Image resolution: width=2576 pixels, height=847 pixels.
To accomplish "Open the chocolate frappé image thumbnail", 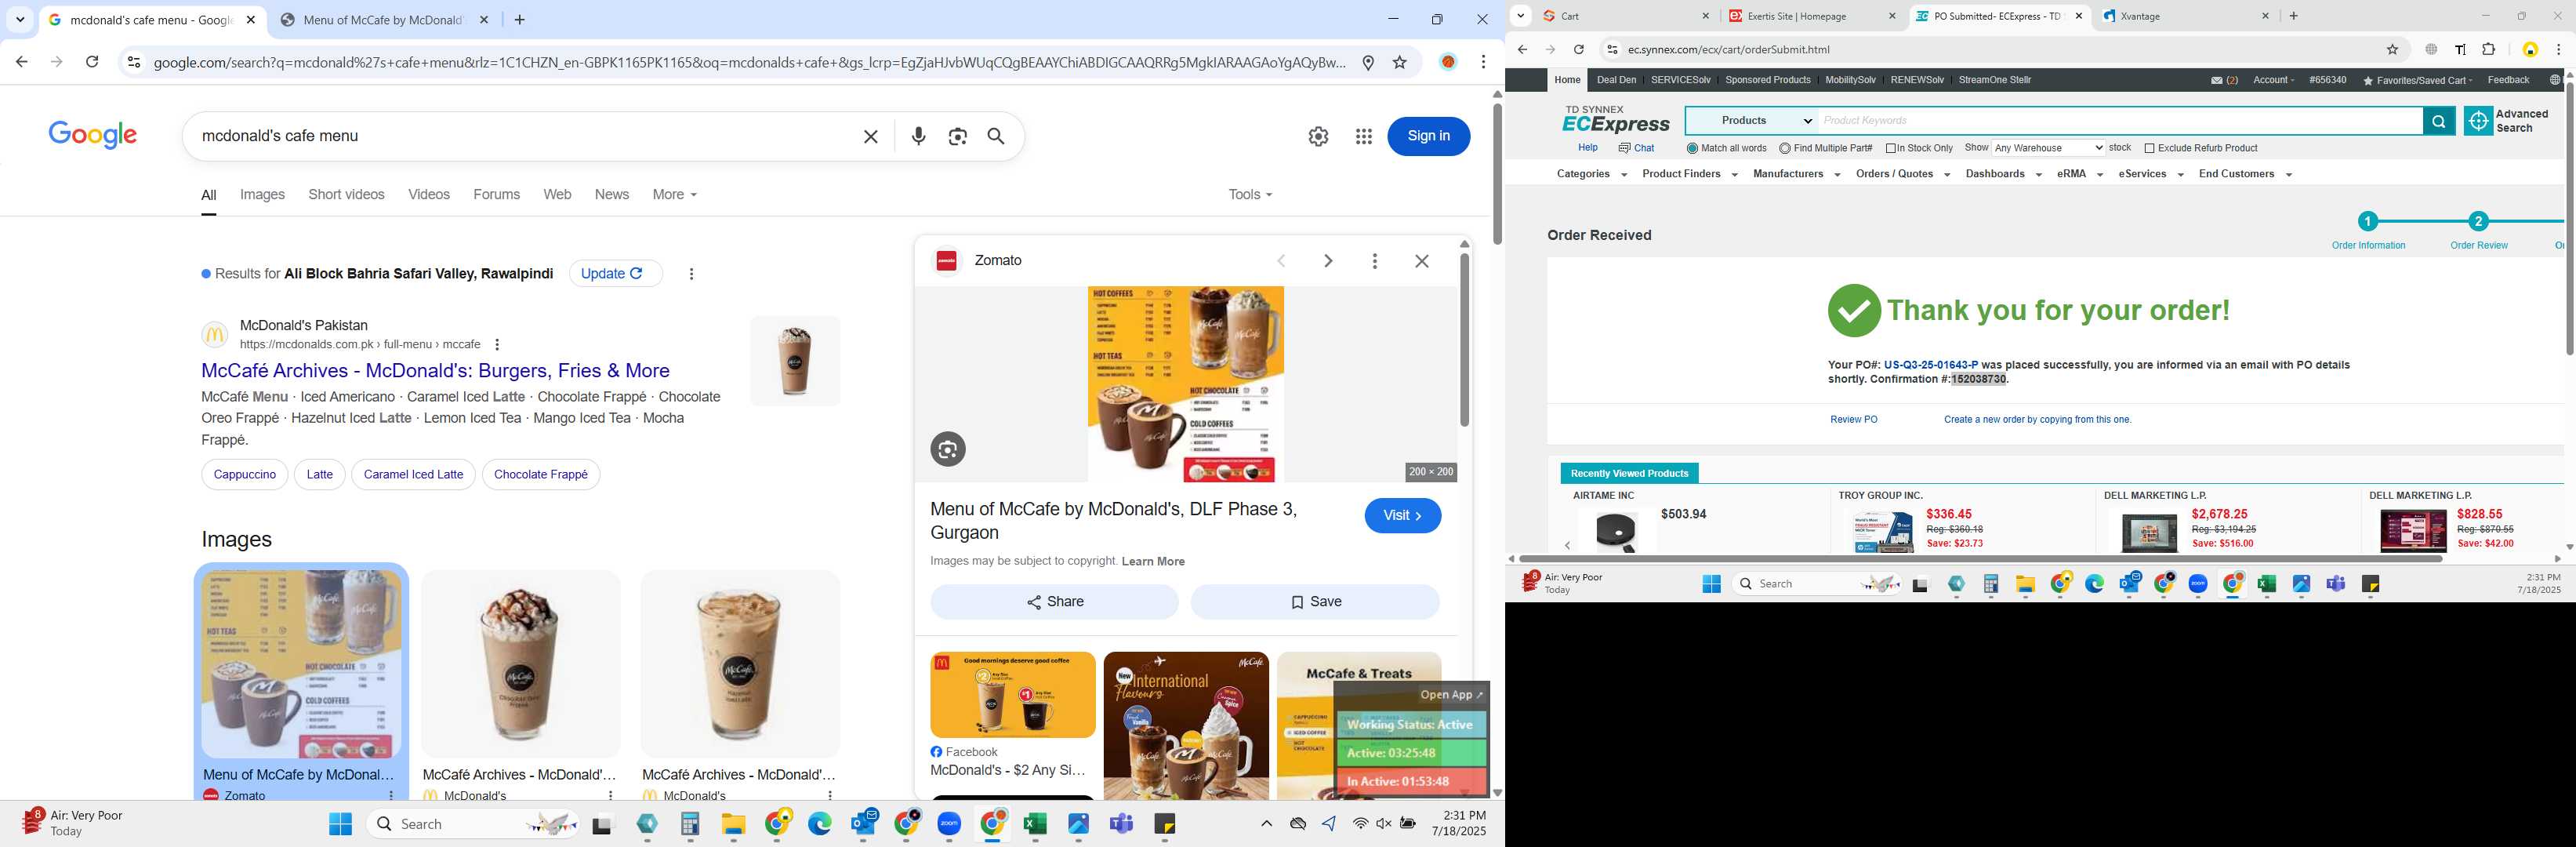I will tap(520, 664).
